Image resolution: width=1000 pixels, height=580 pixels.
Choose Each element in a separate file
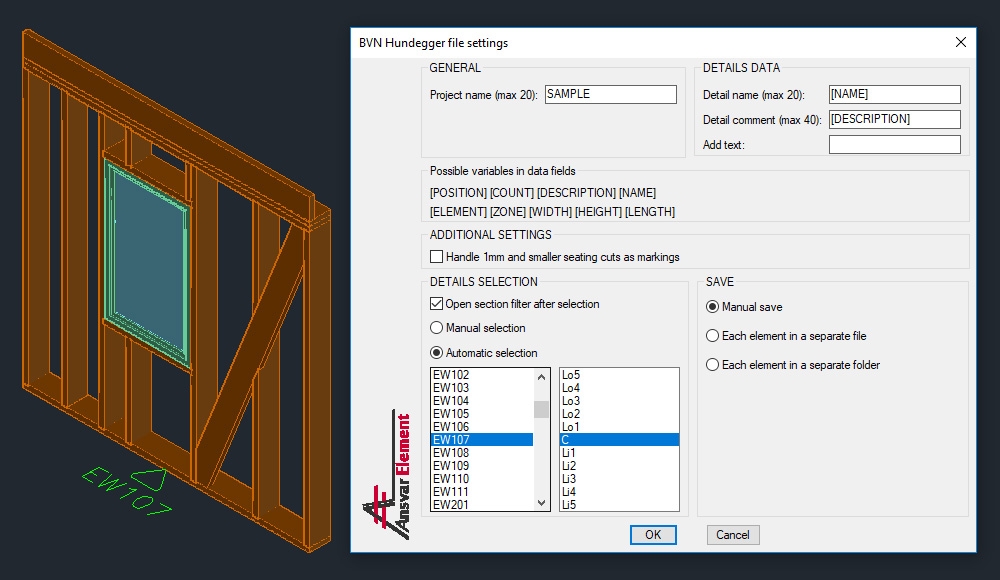coord(712,336)
